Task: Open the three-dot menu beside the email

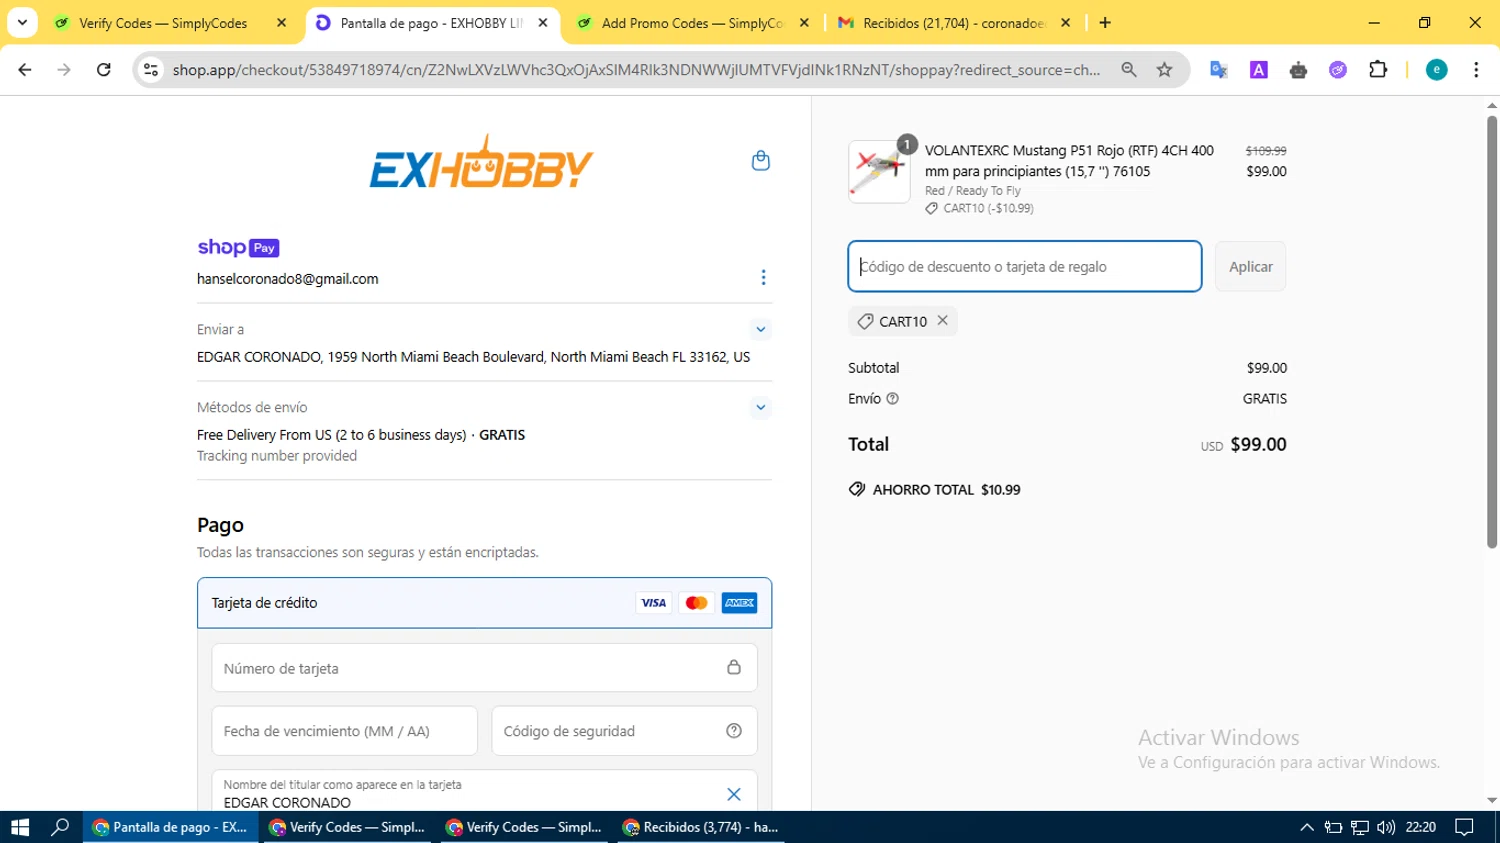Action: 763,278
